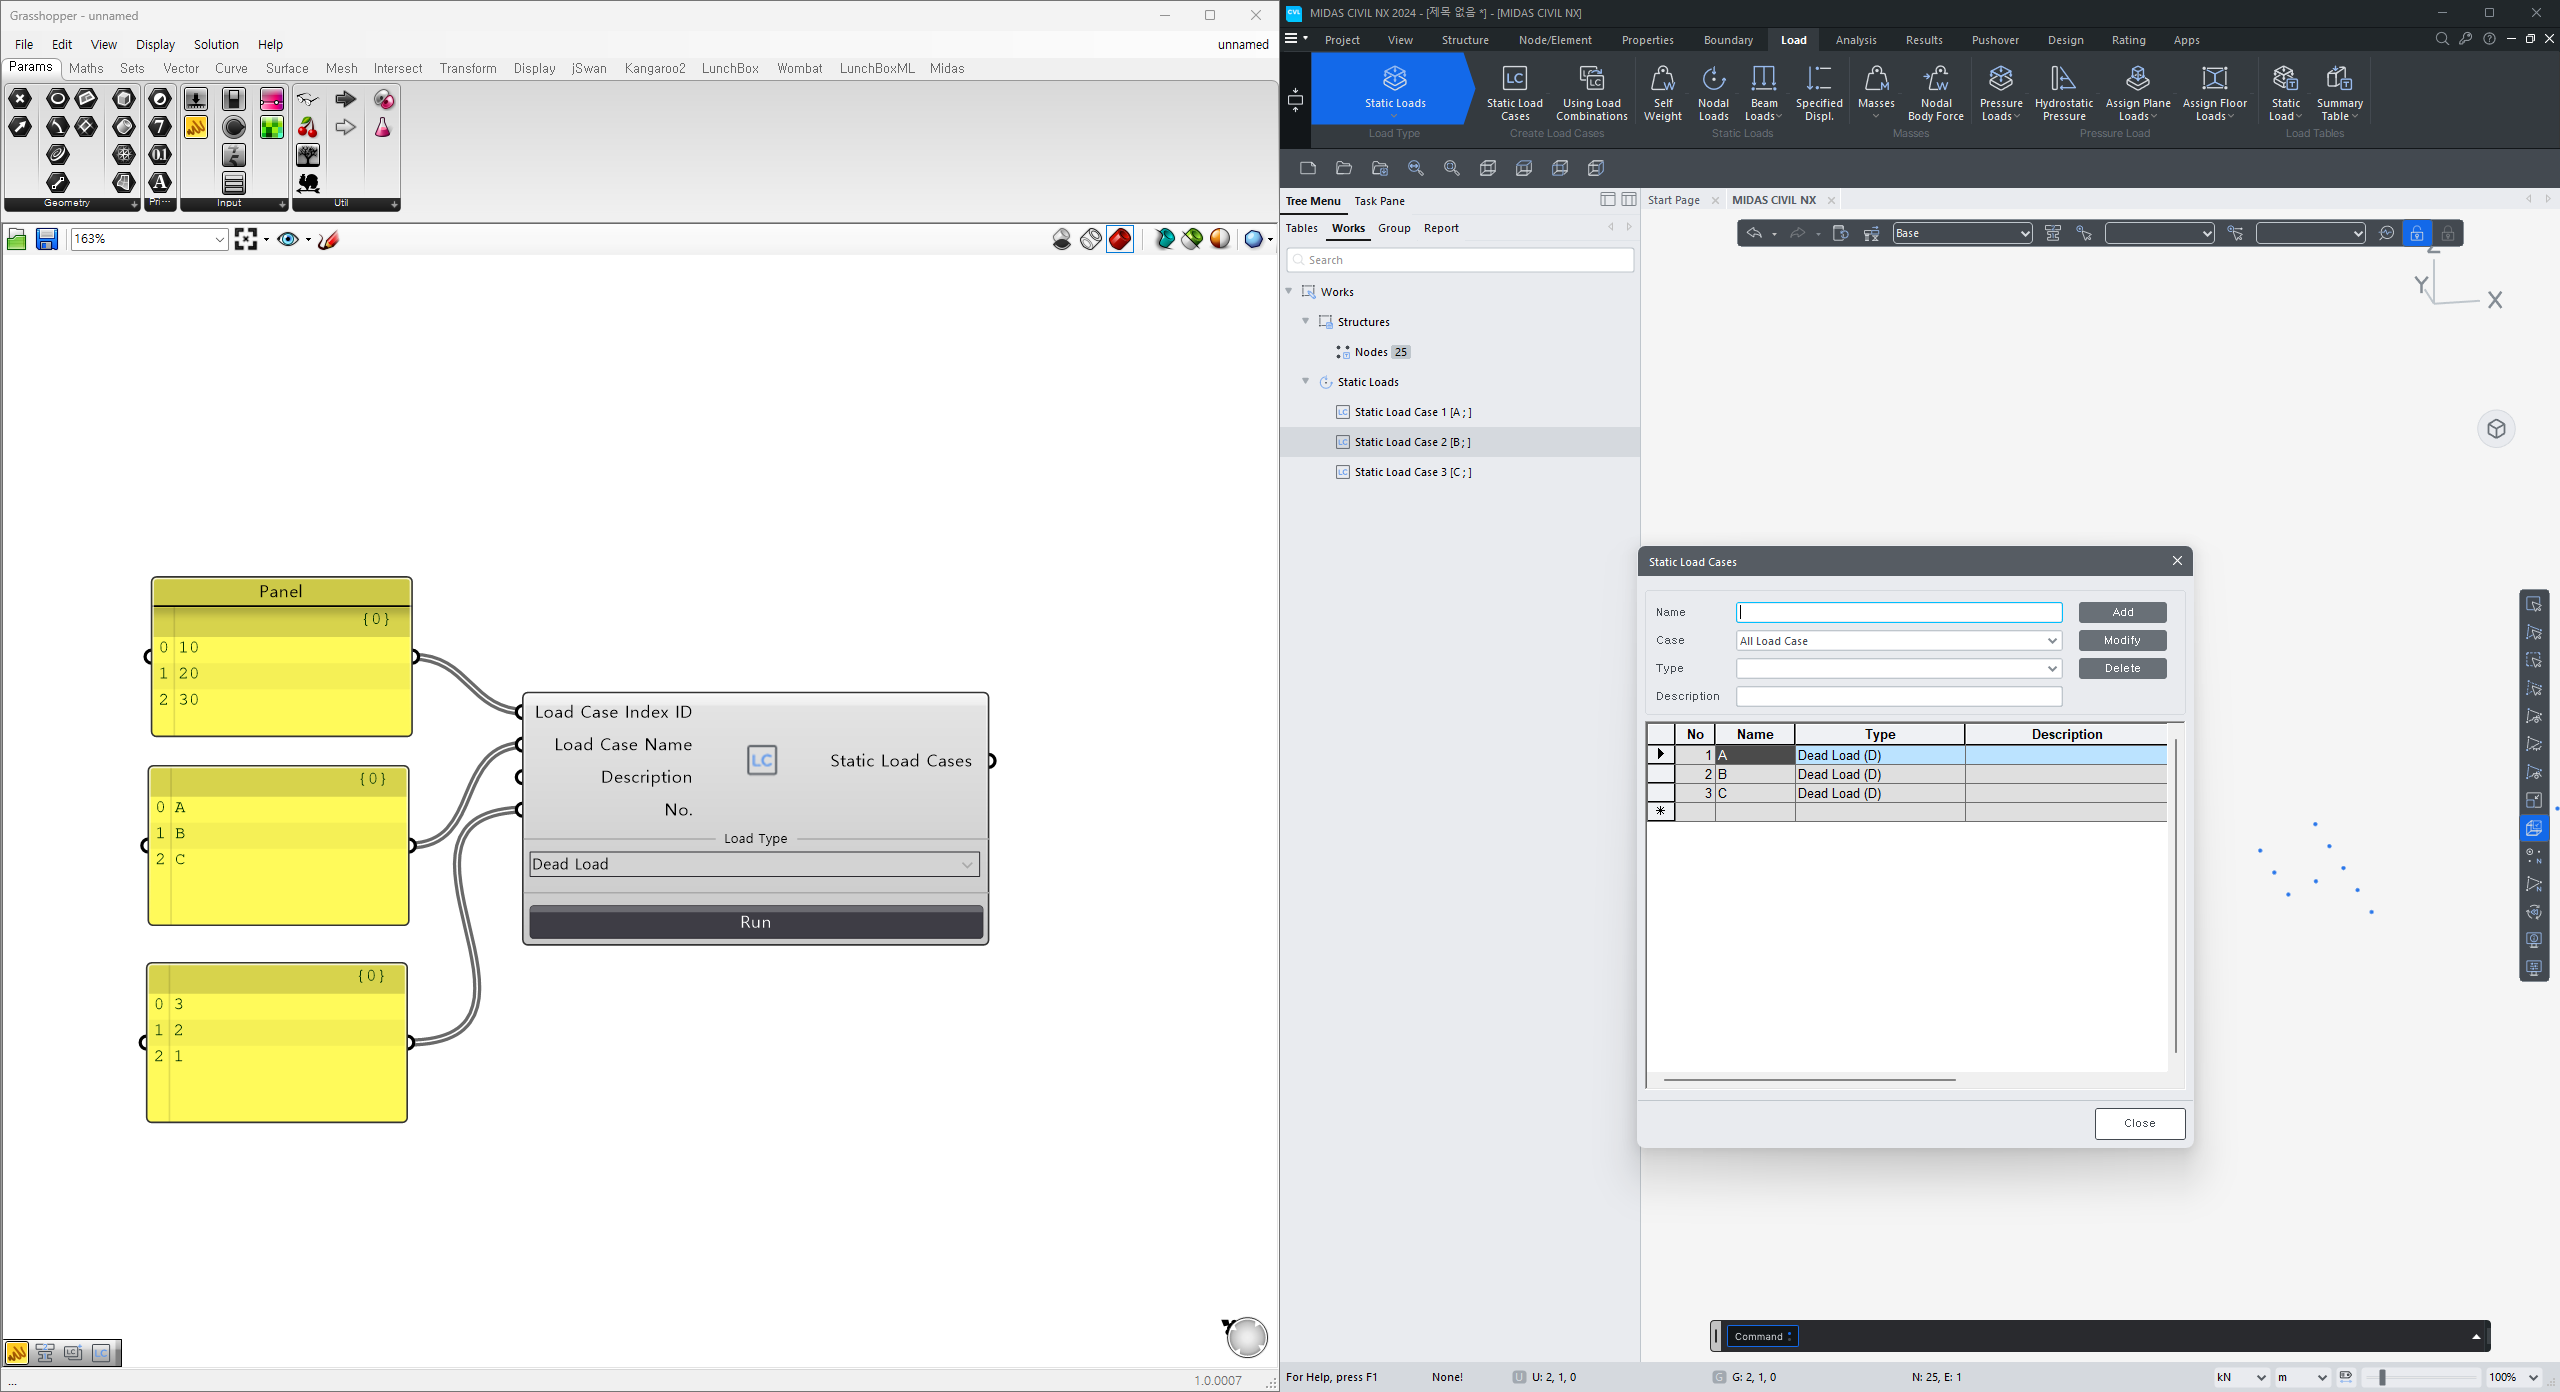The height and width of the screenshot is (1392, 2560).
Task: Switch to the Kangaroo2 tab
Action: click(655, 68)
